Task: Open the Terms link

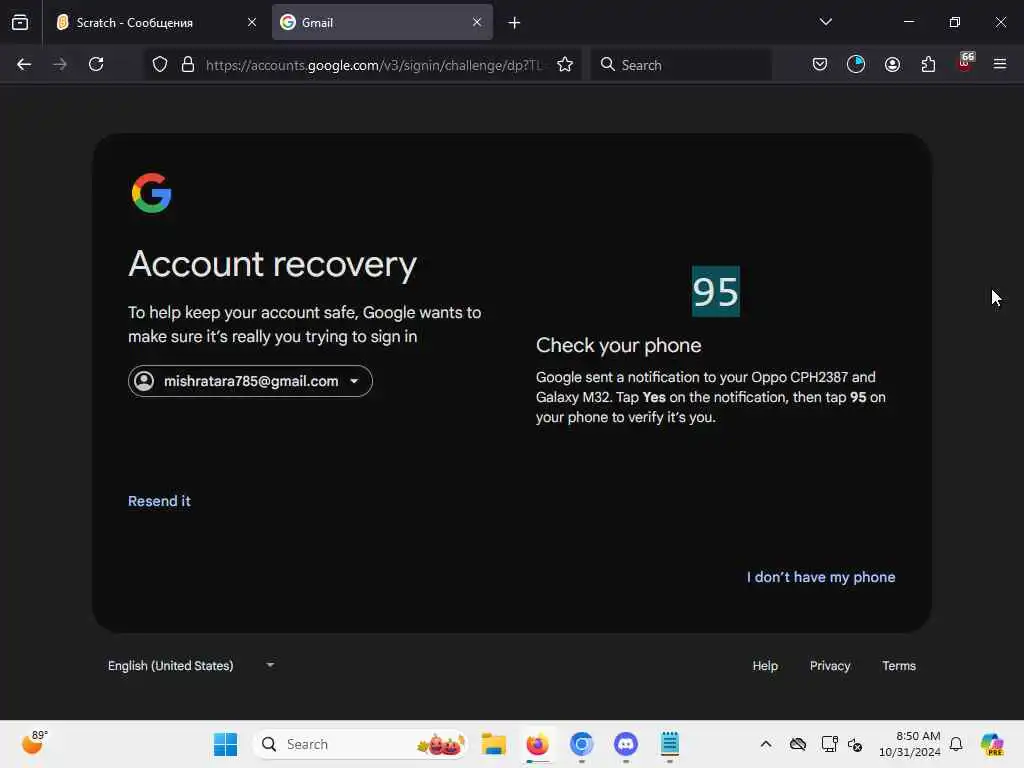Action: point(899,665)
